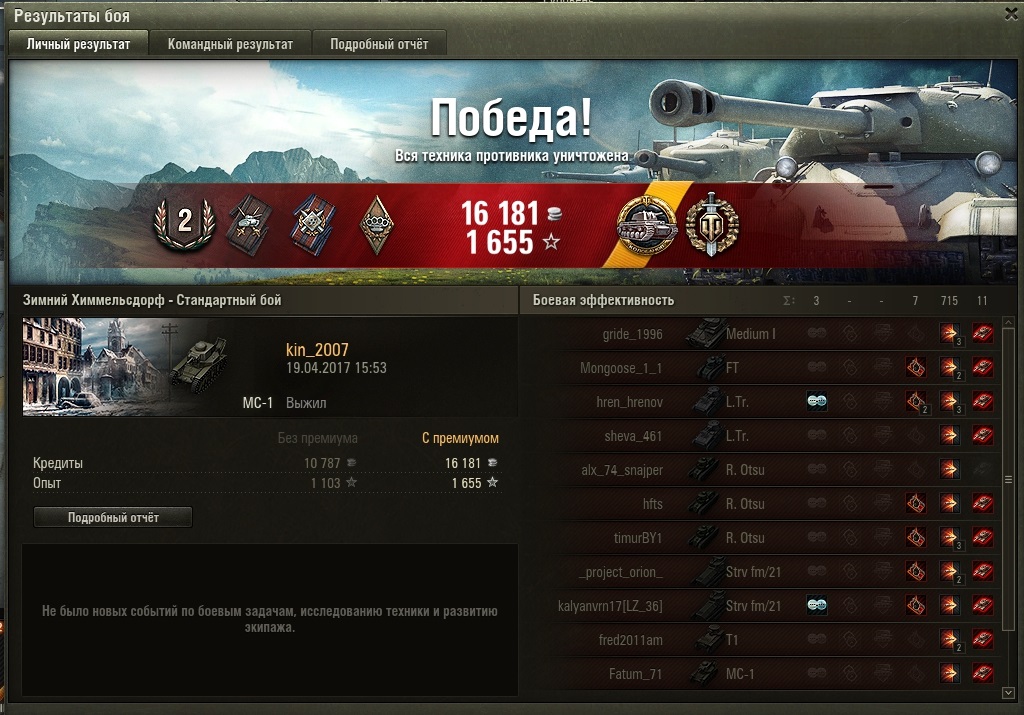This screenshot has width=1024, height=715.
Task: Click player name kin_2007
Action: (317, 350)
